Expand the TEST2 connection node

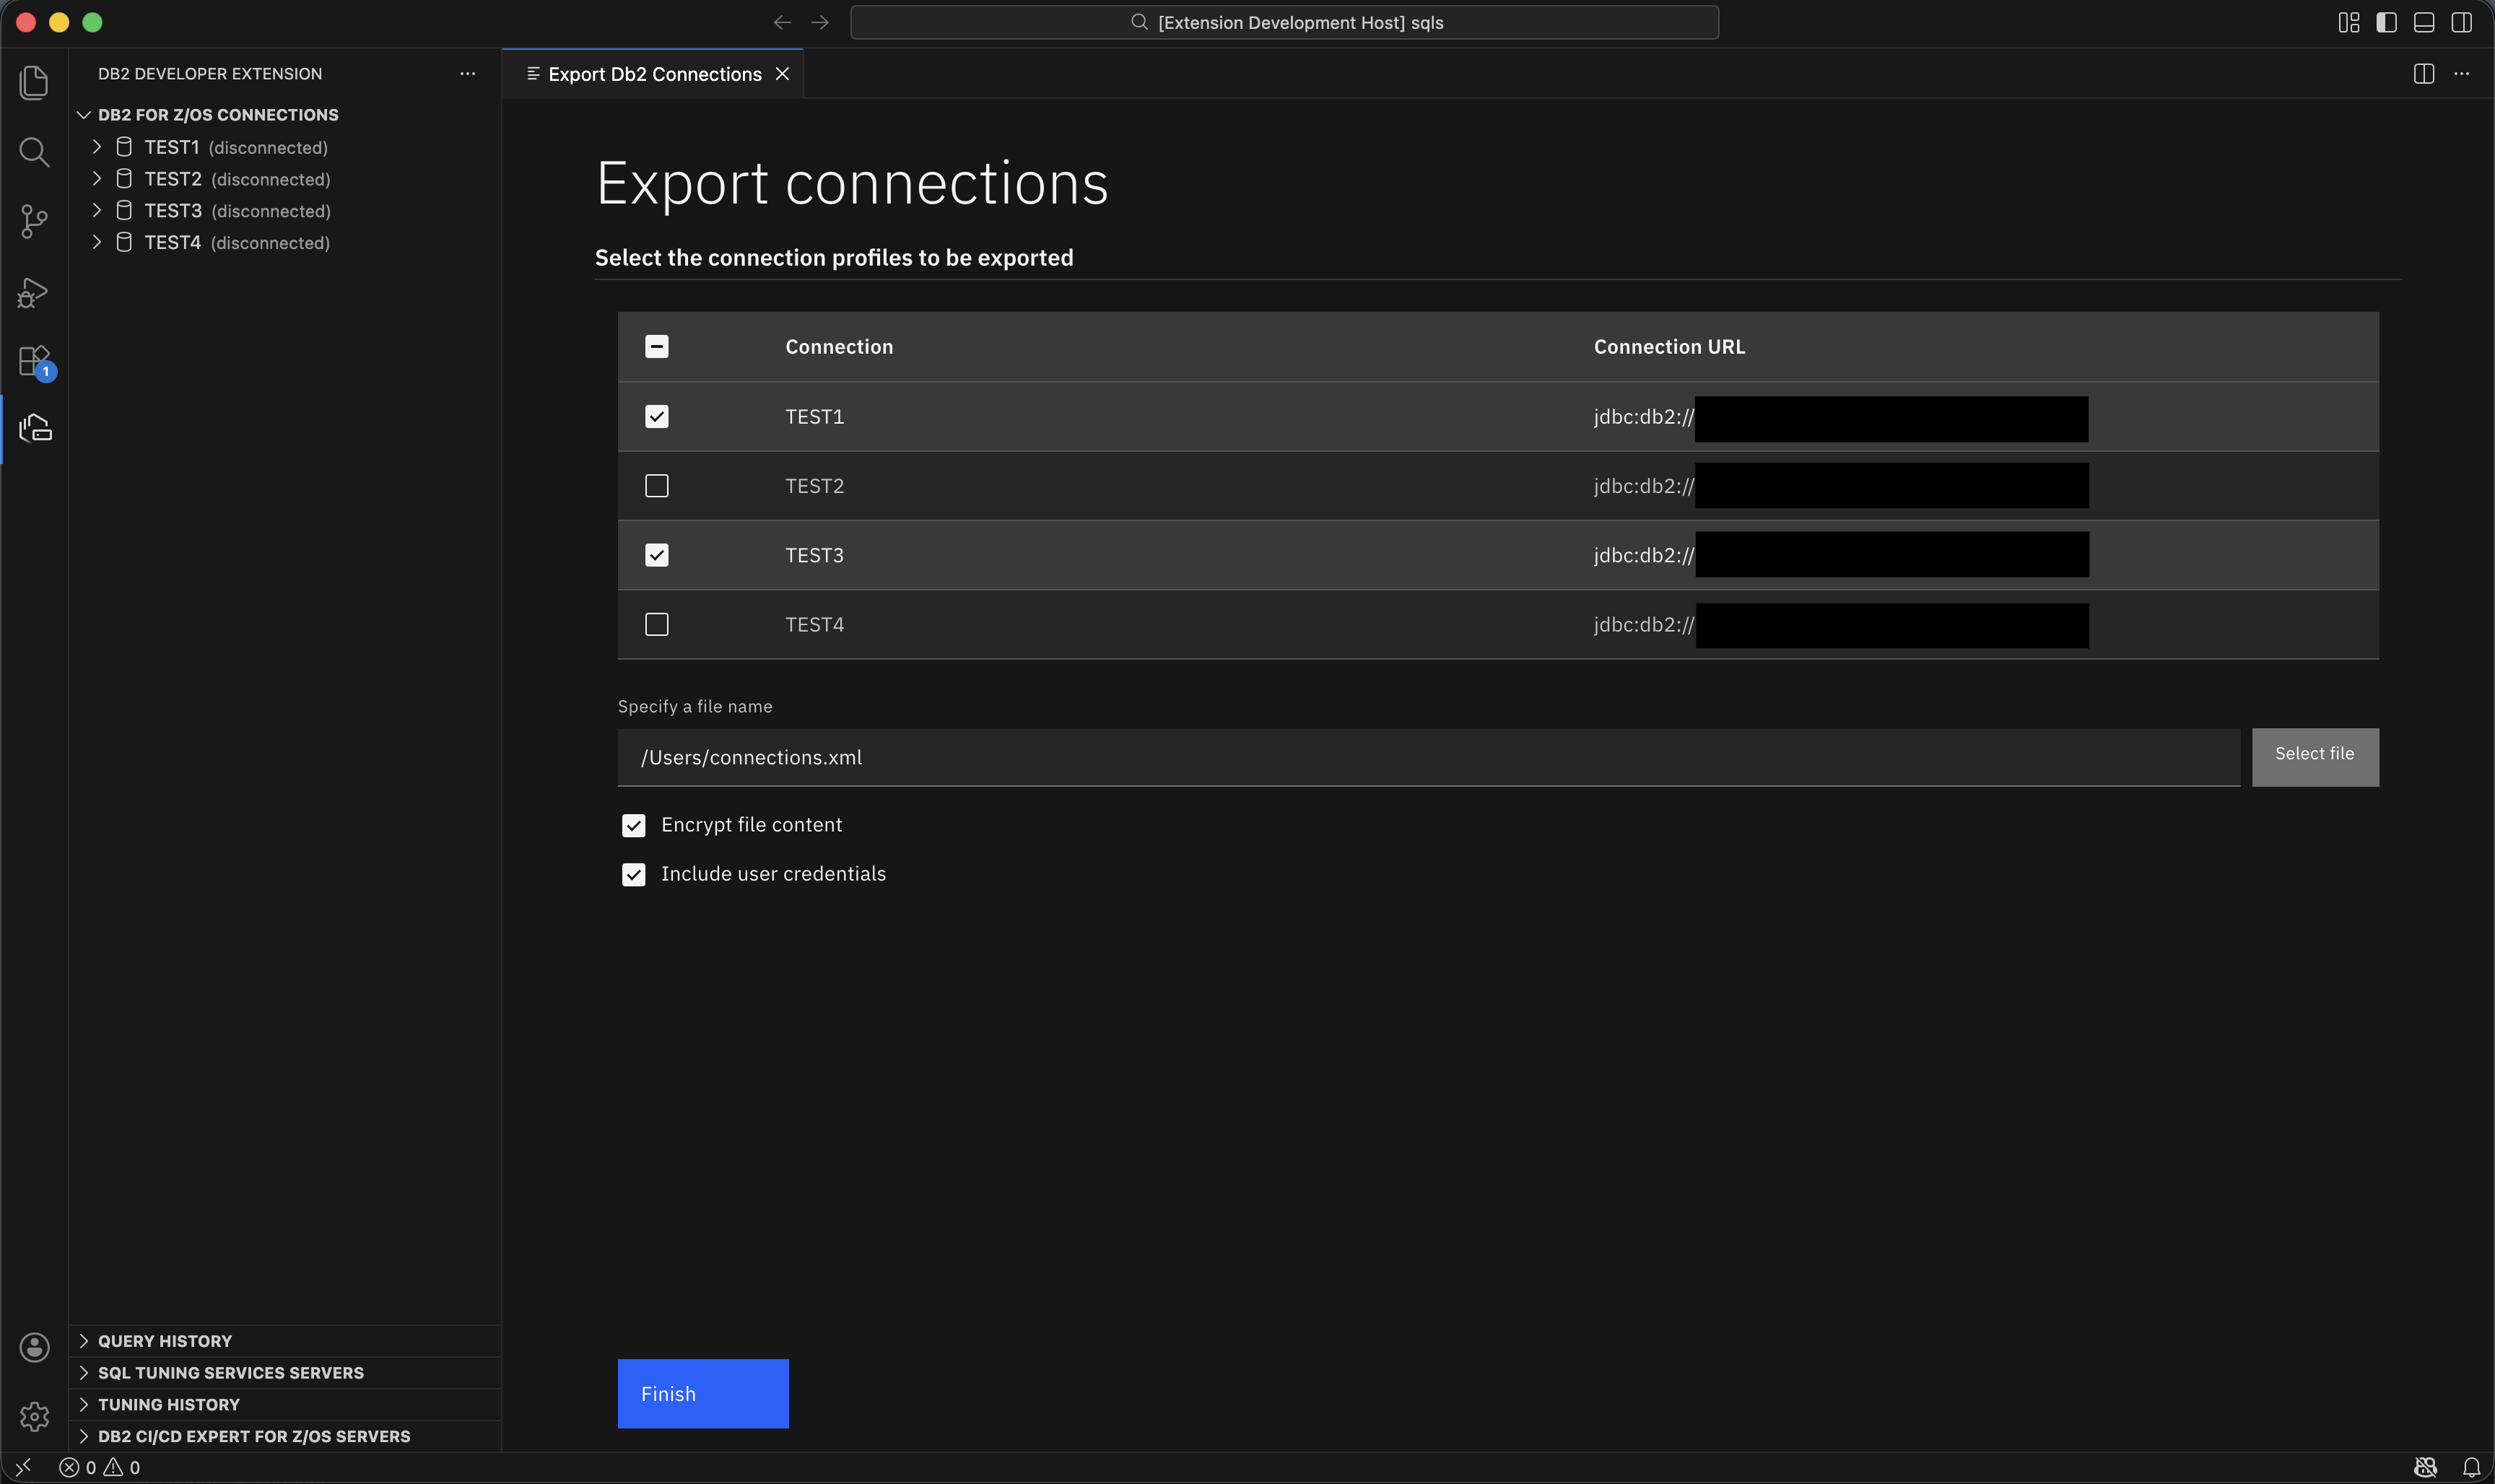[x=96, y=178]
